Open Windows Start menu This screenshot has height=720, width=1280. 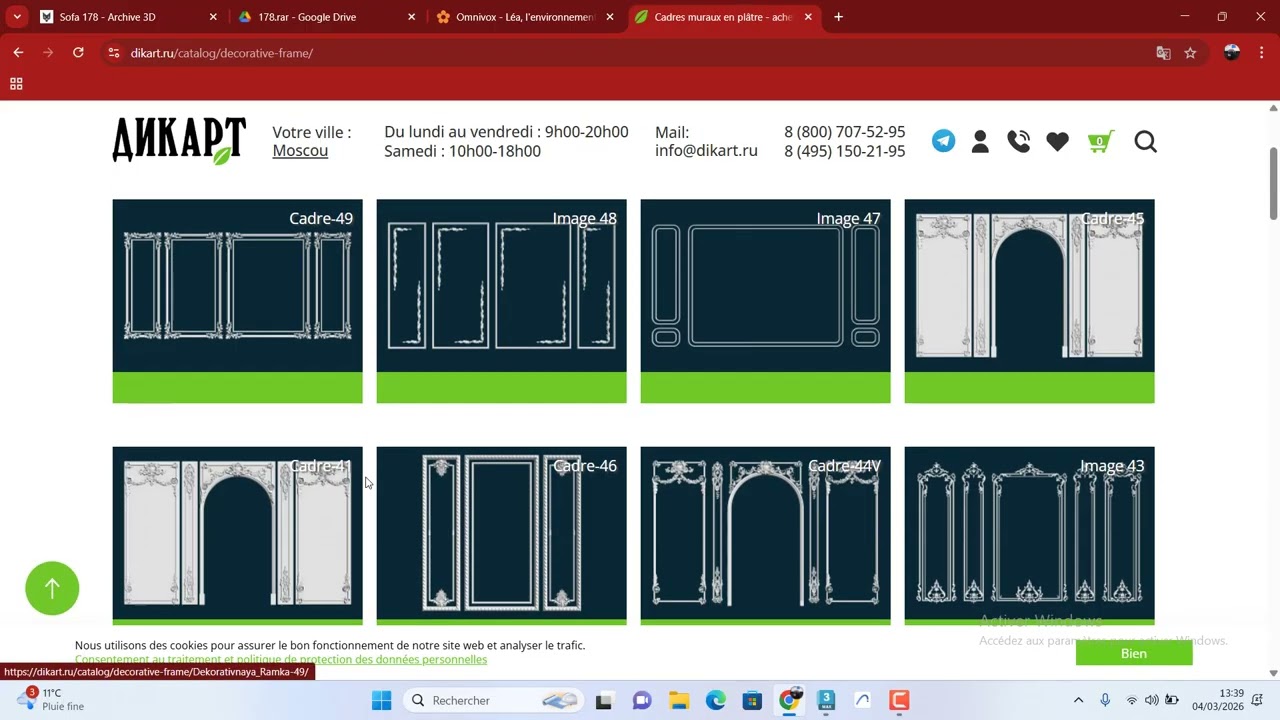click(x=381, y=700)
